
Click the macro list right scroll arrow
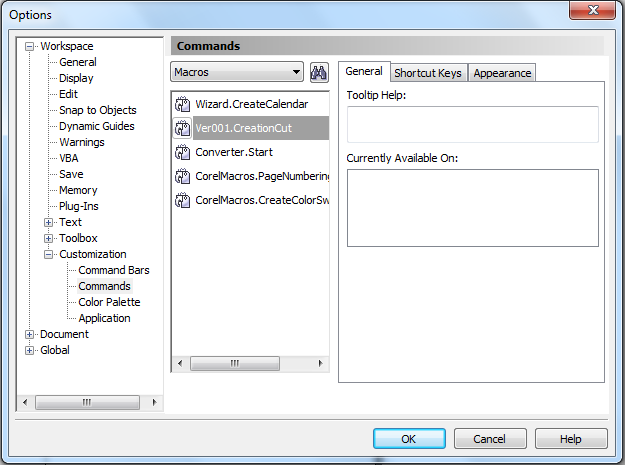coord(321,363)
